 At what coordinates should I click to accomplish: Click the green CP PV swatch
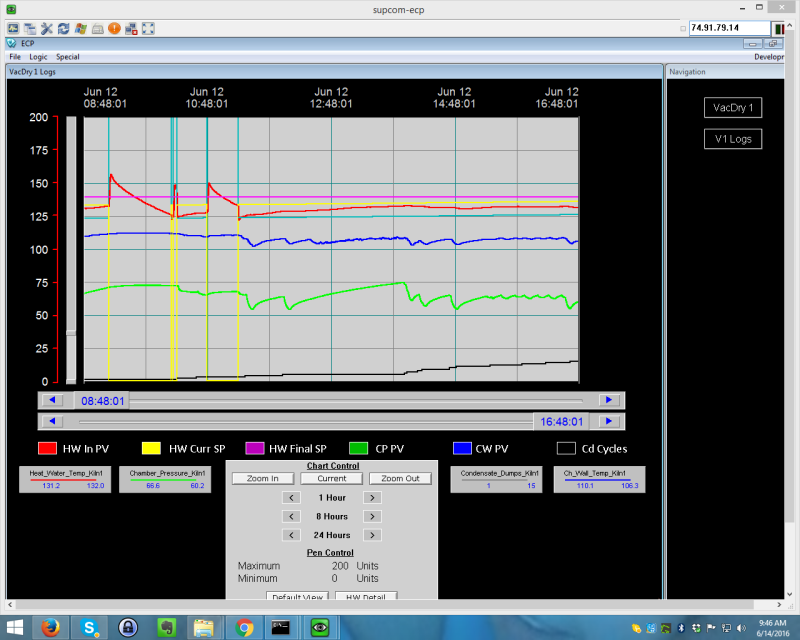tap(358, 449)
